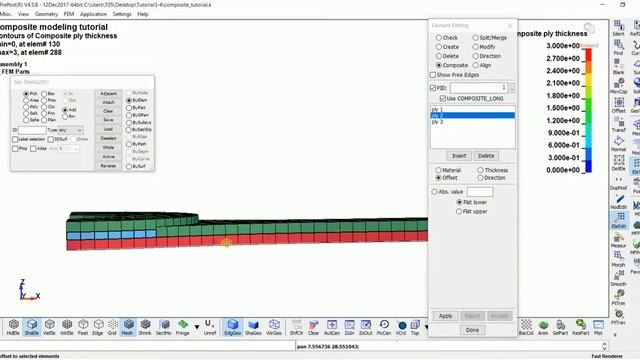This screenshot has height=360, width=640.
Task: Open the Offset tool in right toolbar
Action: tap(618, 105)
